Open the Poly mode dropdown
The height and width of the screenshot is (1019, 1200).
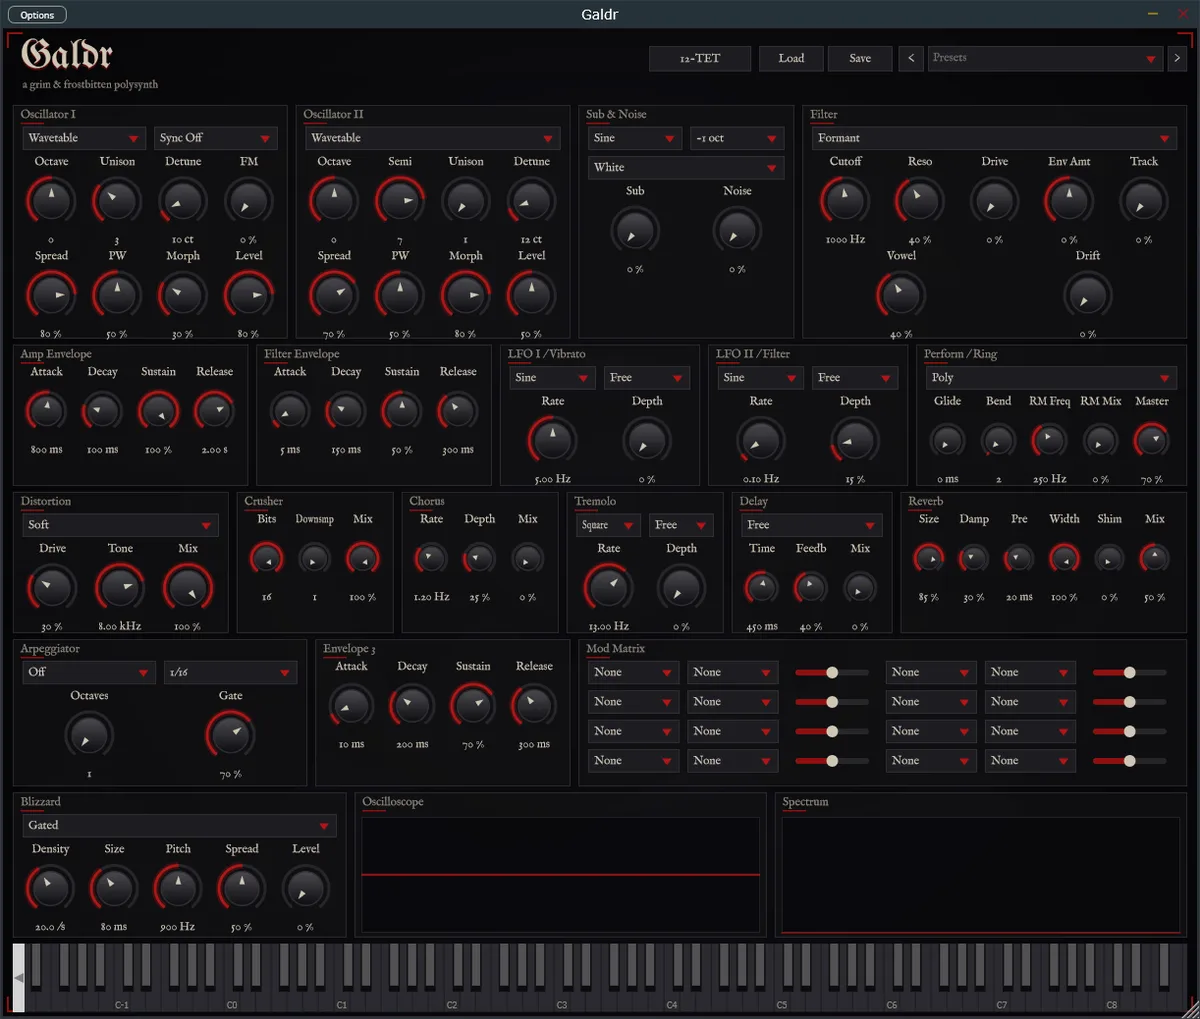pos(1051,378)
